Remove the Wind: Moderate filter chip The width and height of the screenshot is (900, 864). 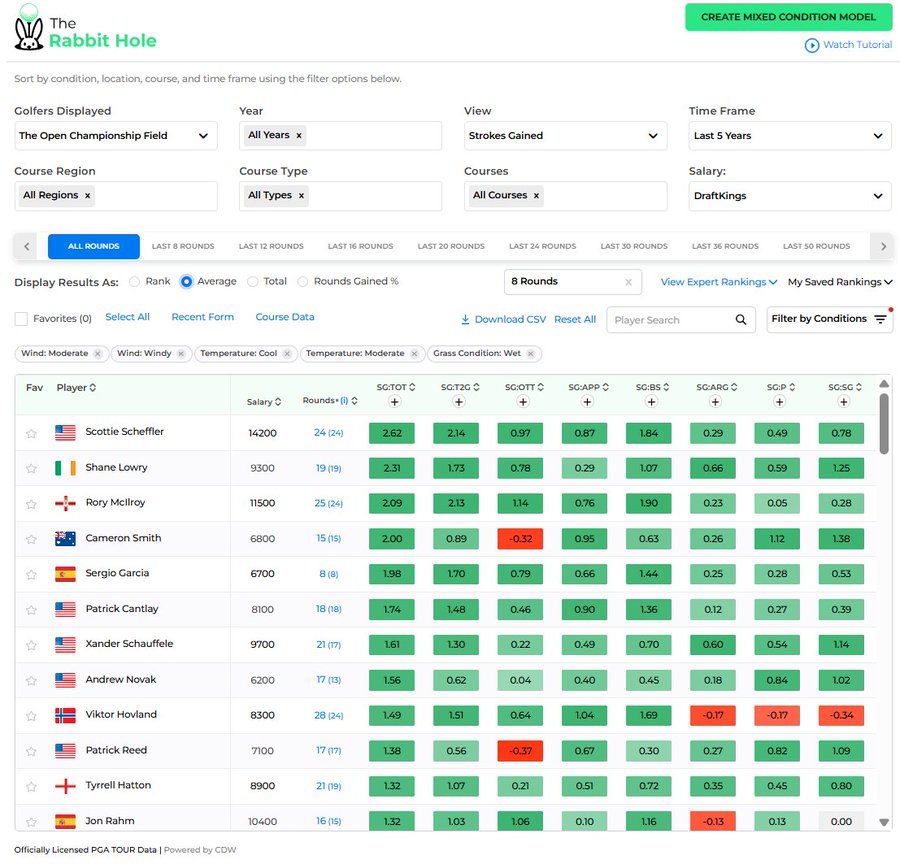tap(98, 354)
